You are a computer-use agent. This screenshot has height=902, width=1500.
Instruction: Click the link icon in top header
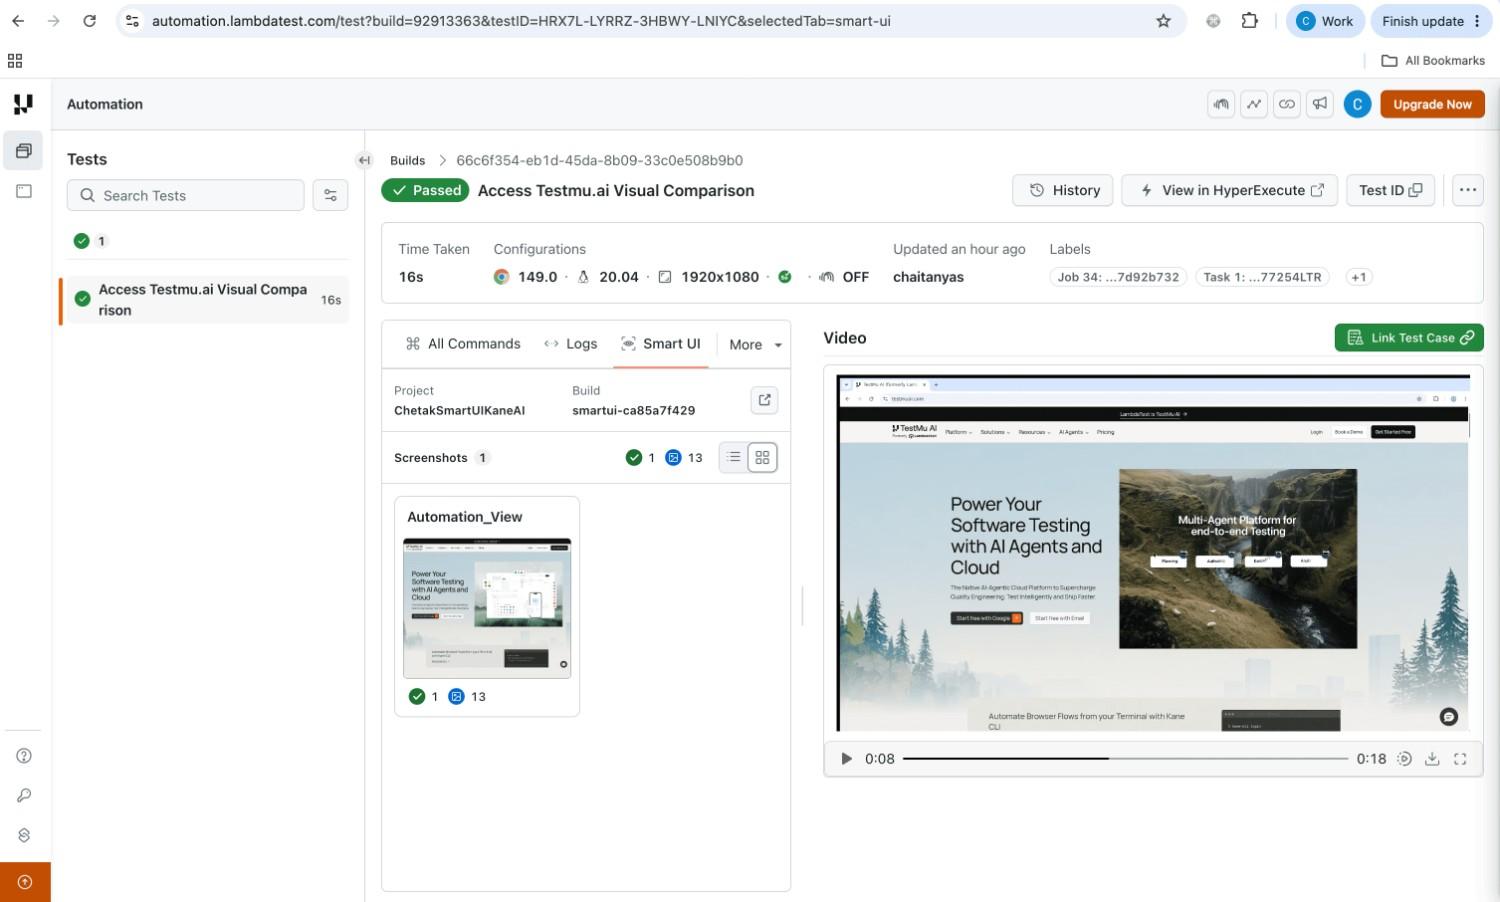click(x=1287, y=104)
